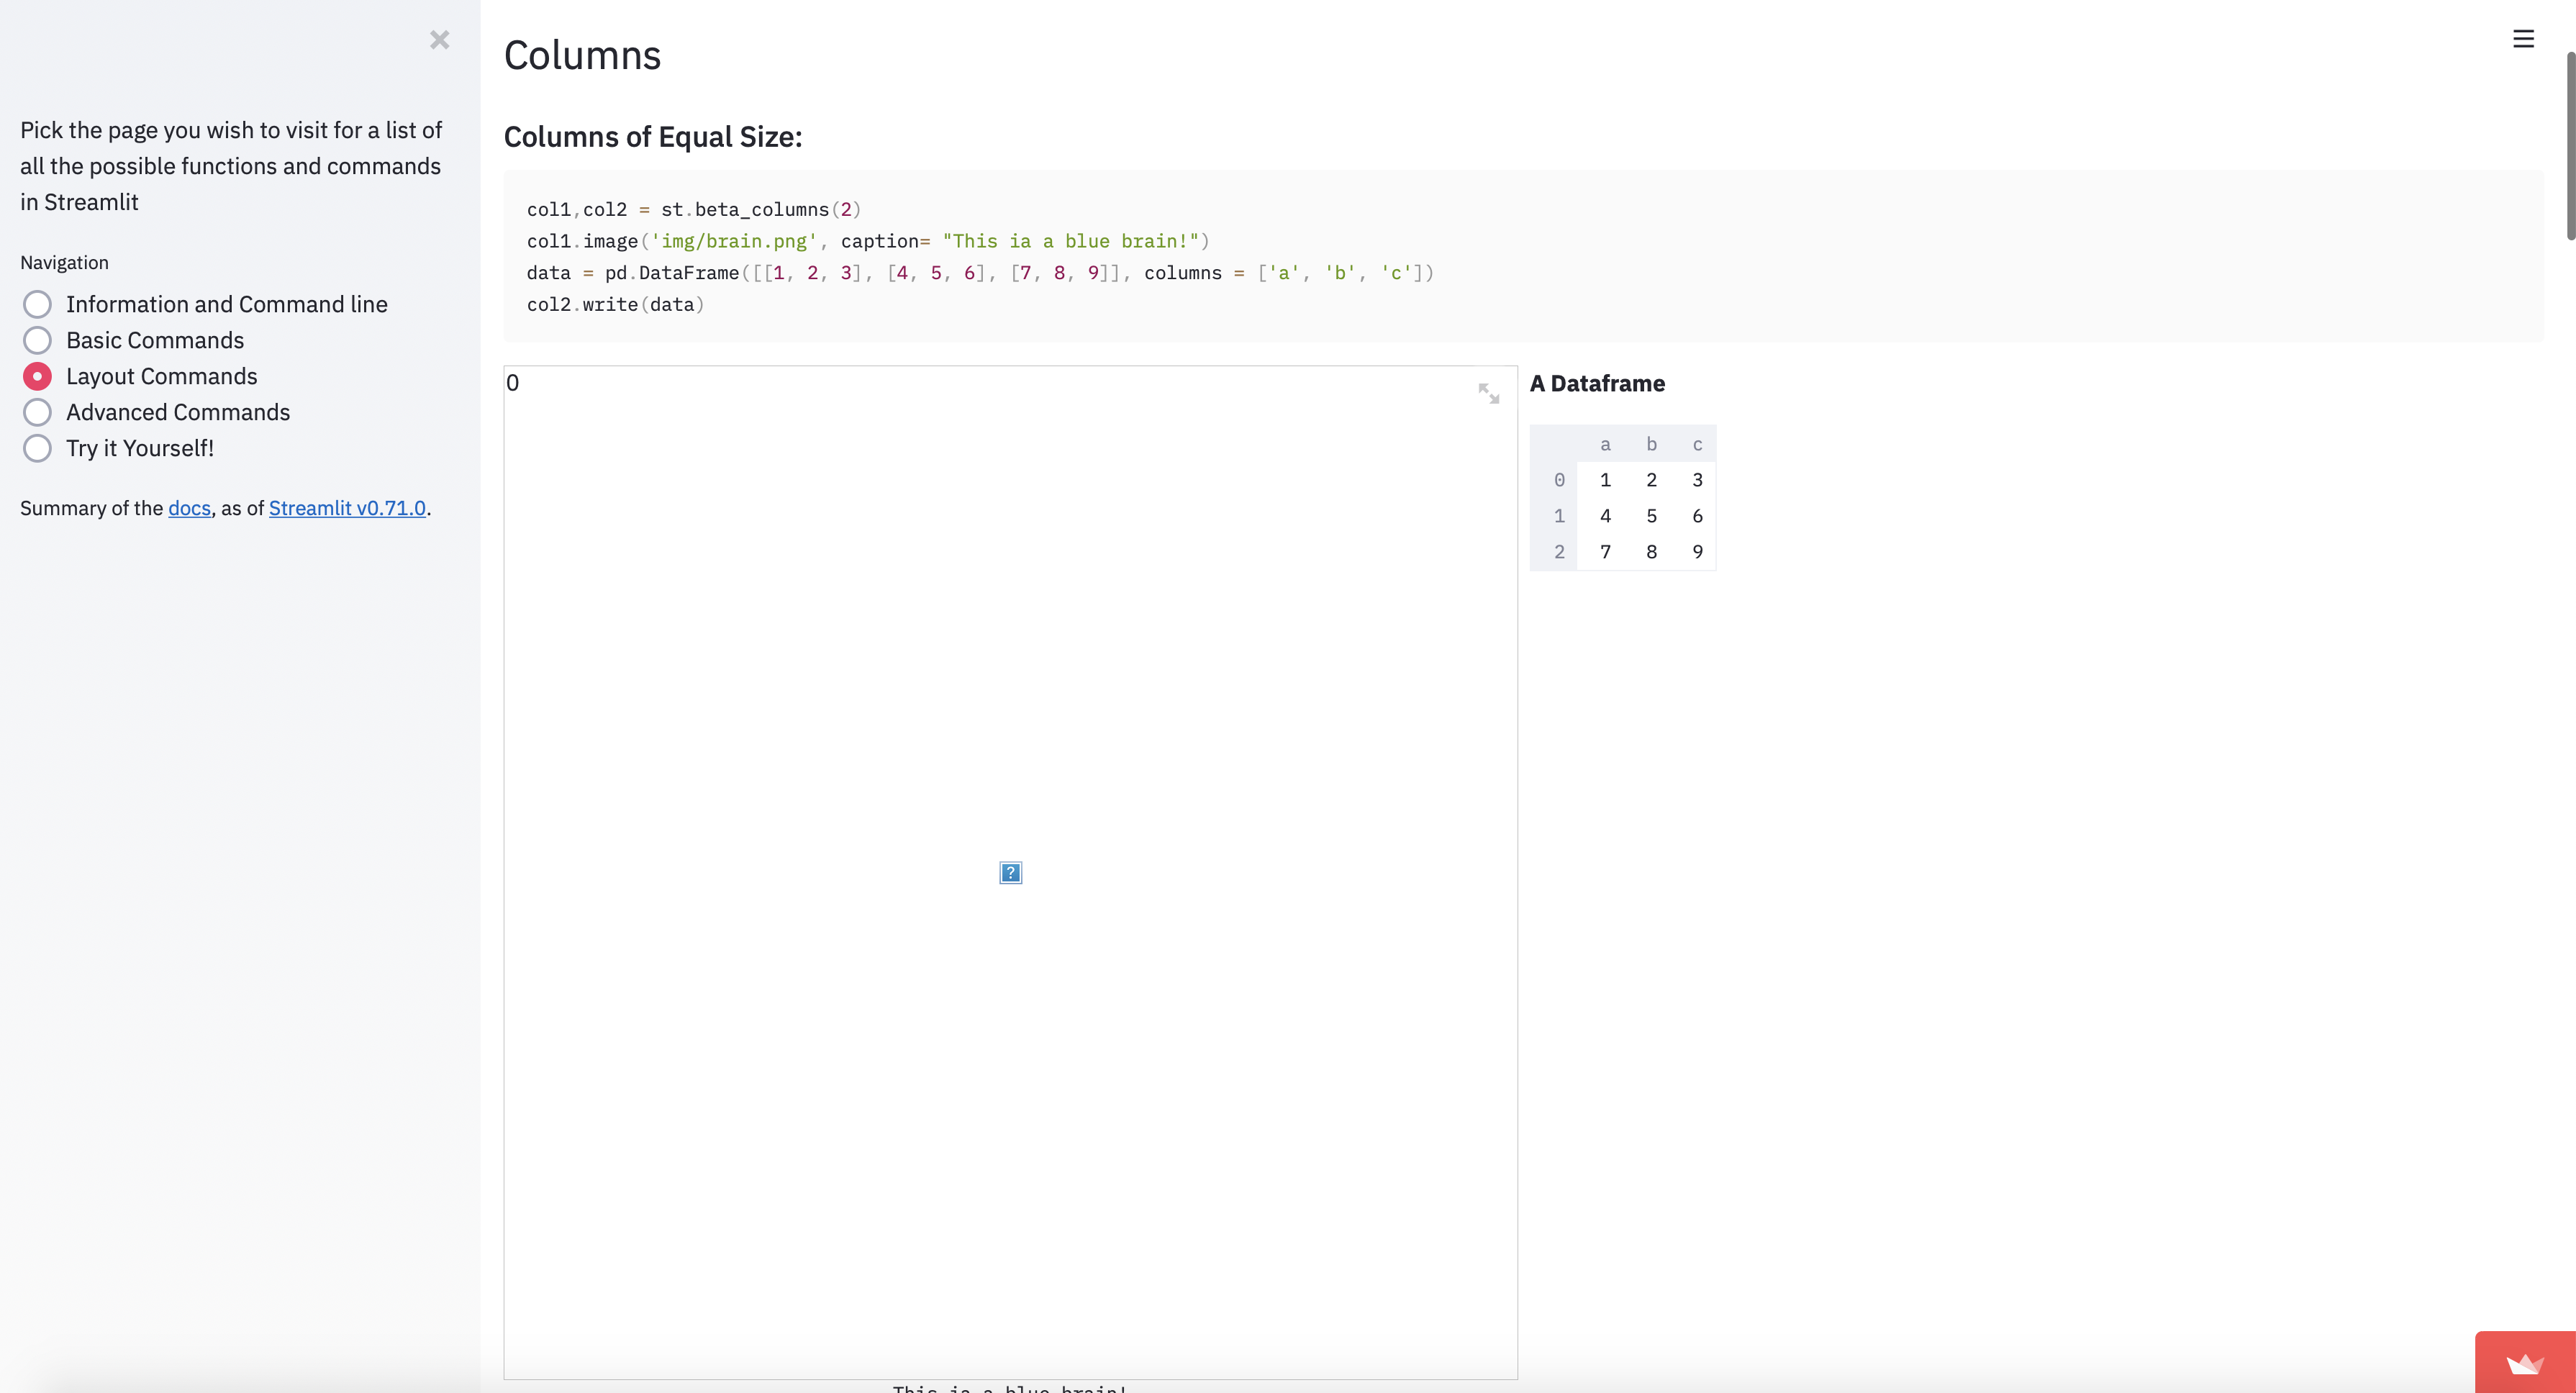The height and width of the screenshot is (1393, 2576).
Task: Close the sidebar using the X icon
Action: (440, 40)
